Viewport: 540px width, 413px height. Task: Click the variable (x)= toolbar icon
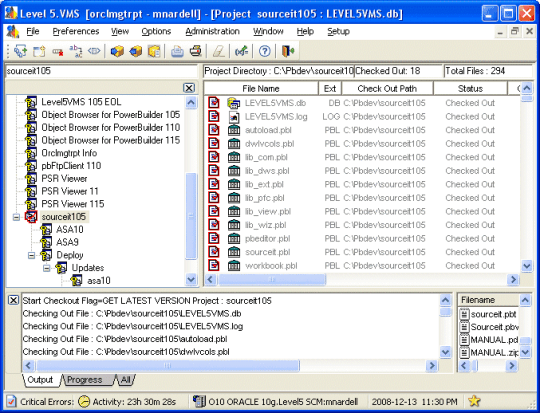pos(241,51)
